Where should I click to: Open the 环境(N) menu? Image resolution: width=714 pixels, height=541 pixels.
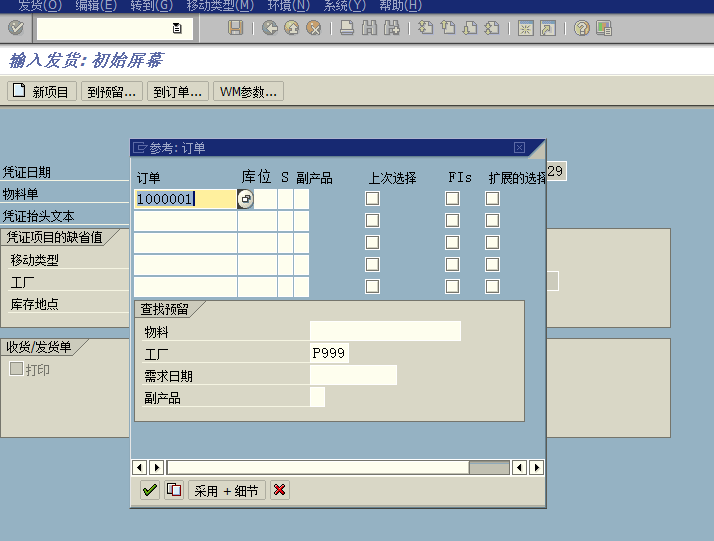288,5
